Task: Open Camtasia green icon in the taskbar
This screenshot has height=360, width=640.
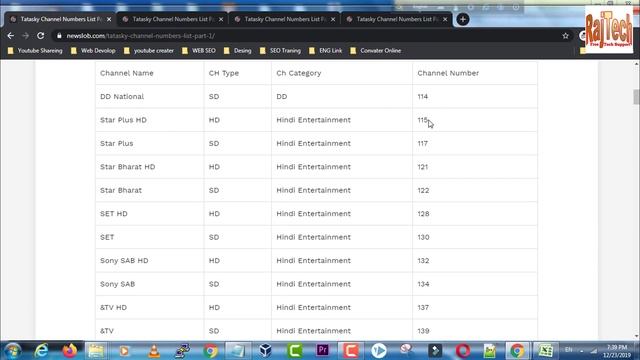Action: tap(295, 351)
